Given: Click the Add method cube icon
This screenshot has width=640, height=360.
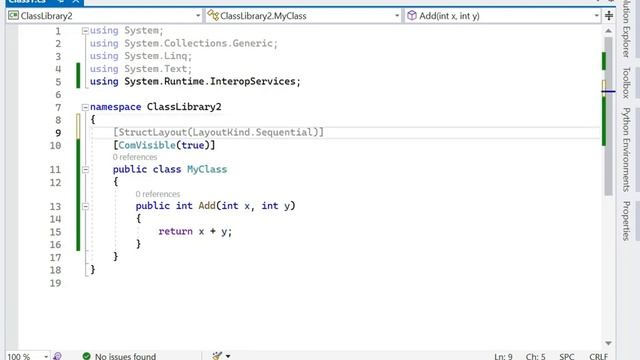Looking at the screenshot, I should tap(412, 16).
